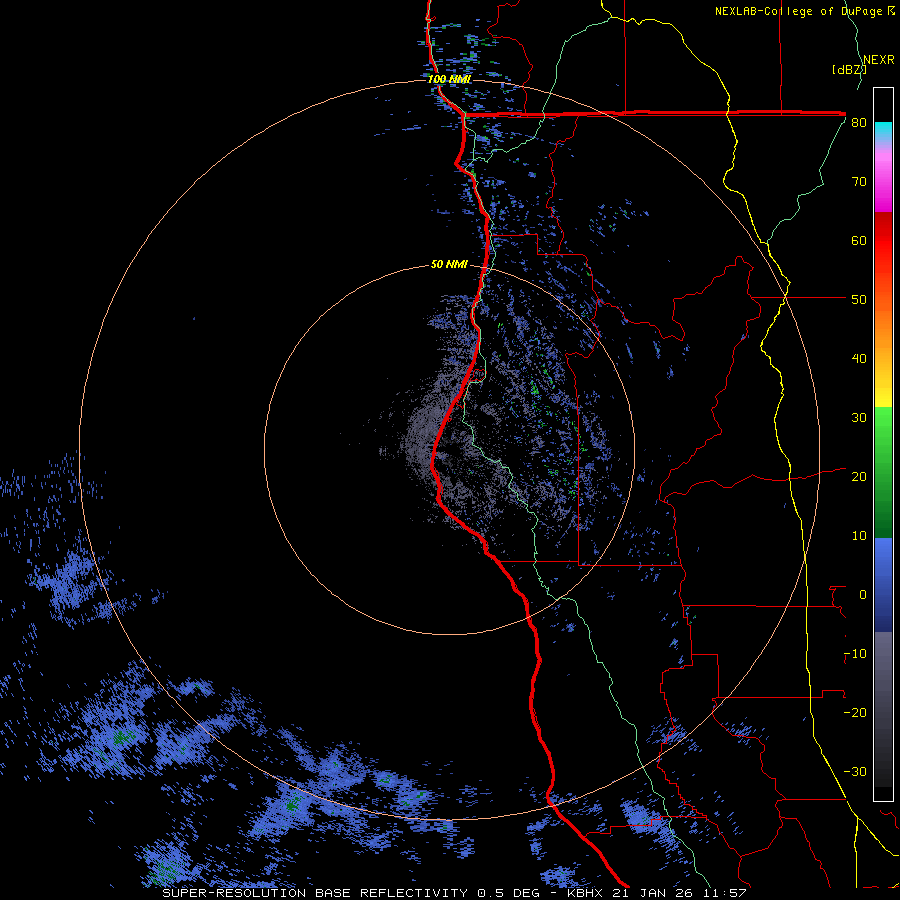This screenshot has width=900, height=900.
Task: Click the green band of the color bar
Action: click(x=883, y=473)
